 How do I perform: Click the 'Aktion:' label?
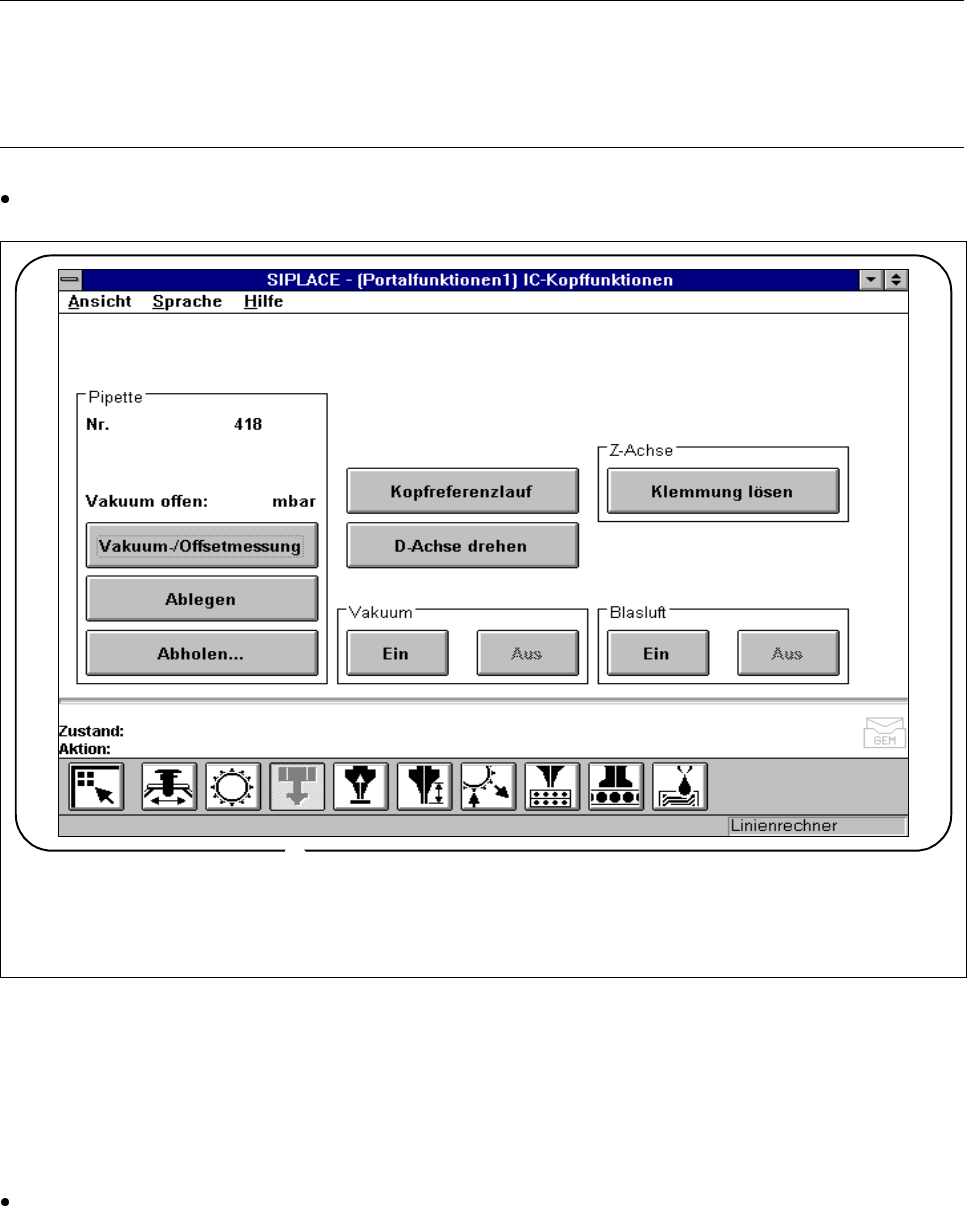85,747
